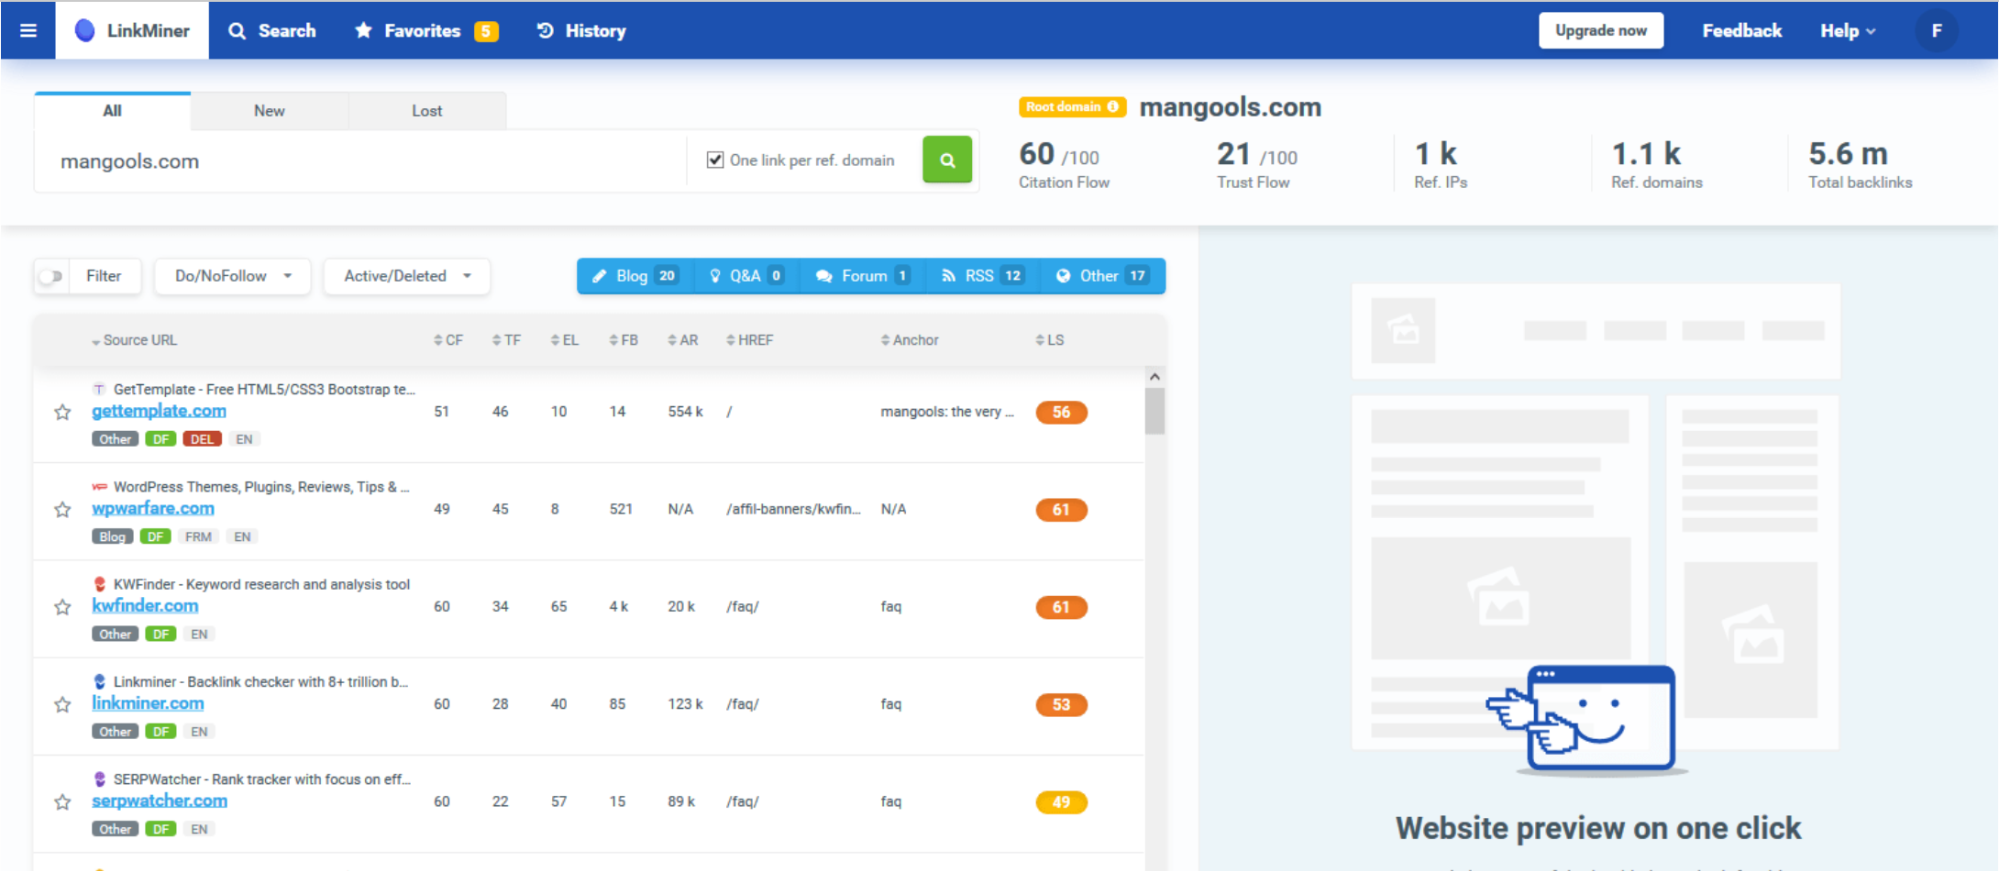The width and height of the screenshot is (1999, 872).
Task: Sort by LS column
Action: pos(1049,340)
